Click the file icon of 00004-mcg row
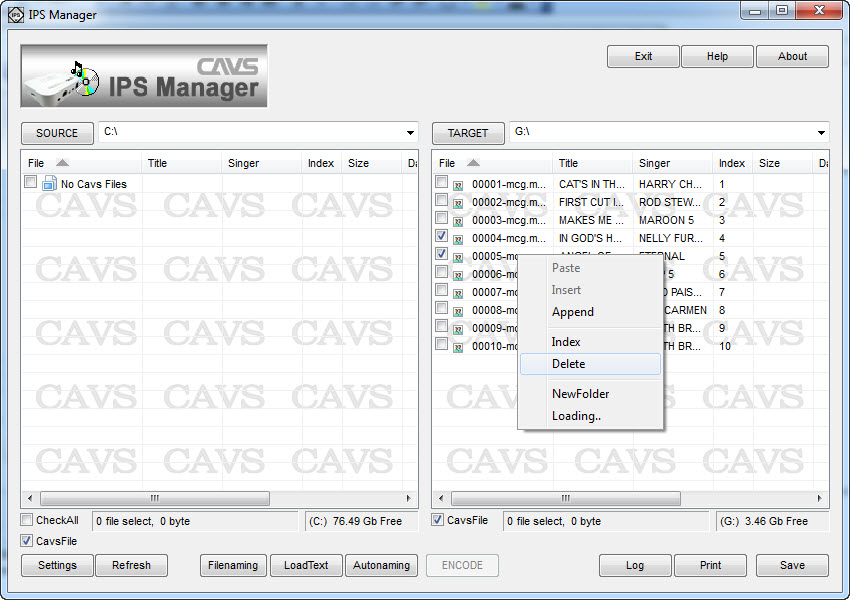The height and width of the screenshot is (600, 850). (x=459, y=239)
